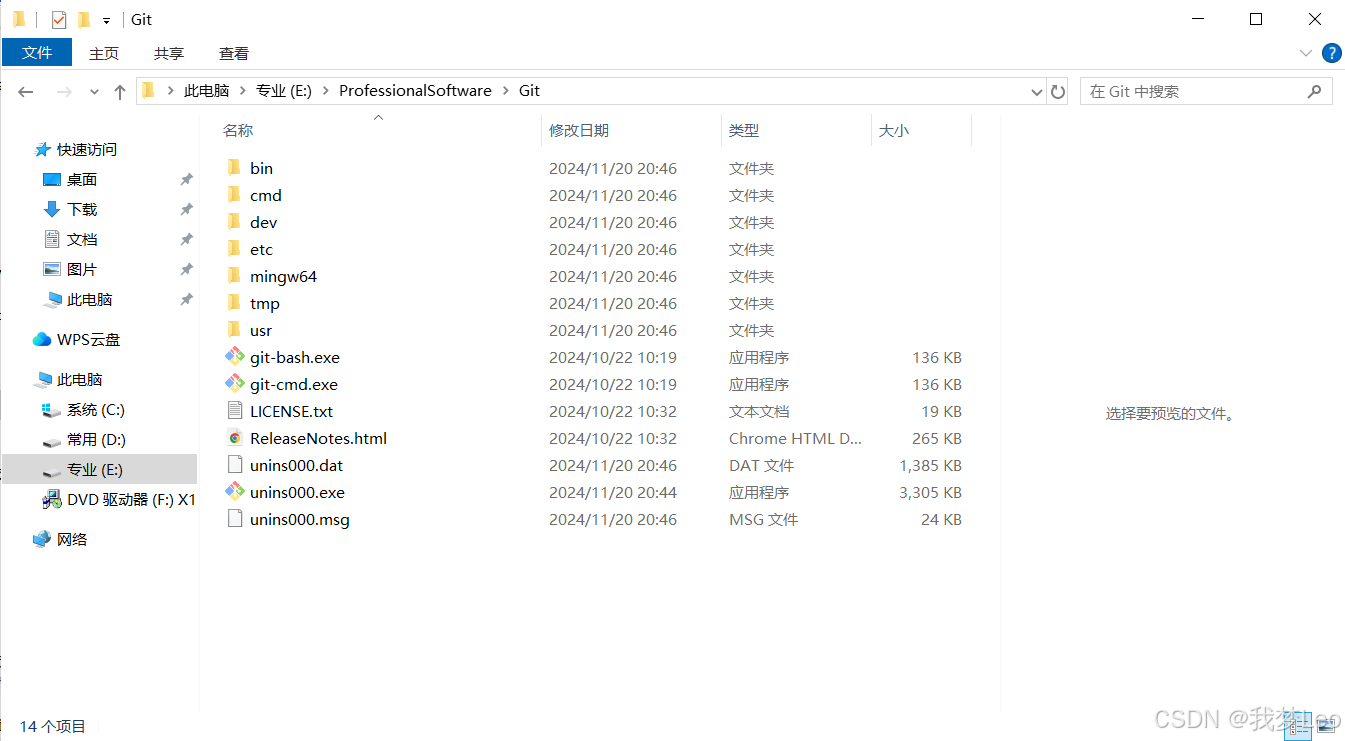Expand chevron after ProfessionalSoftware in address bar
The image size is (1345, 741).
click(x=505, y=91)
